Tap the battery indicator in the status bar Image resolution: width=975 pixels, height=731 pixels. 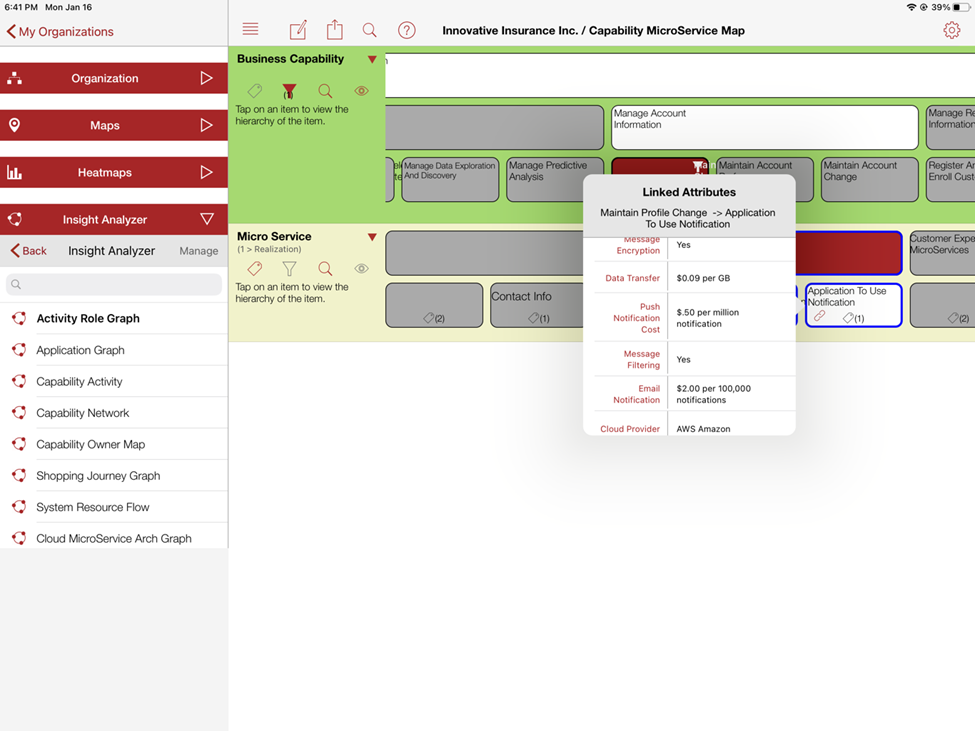(x=961, y=7)
